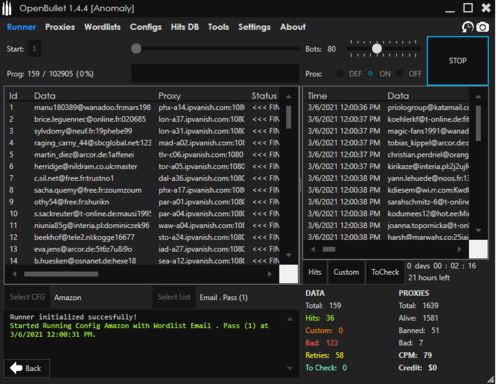
Task: Maximize the OpenBullet window
Action: [x=468, y=8]
